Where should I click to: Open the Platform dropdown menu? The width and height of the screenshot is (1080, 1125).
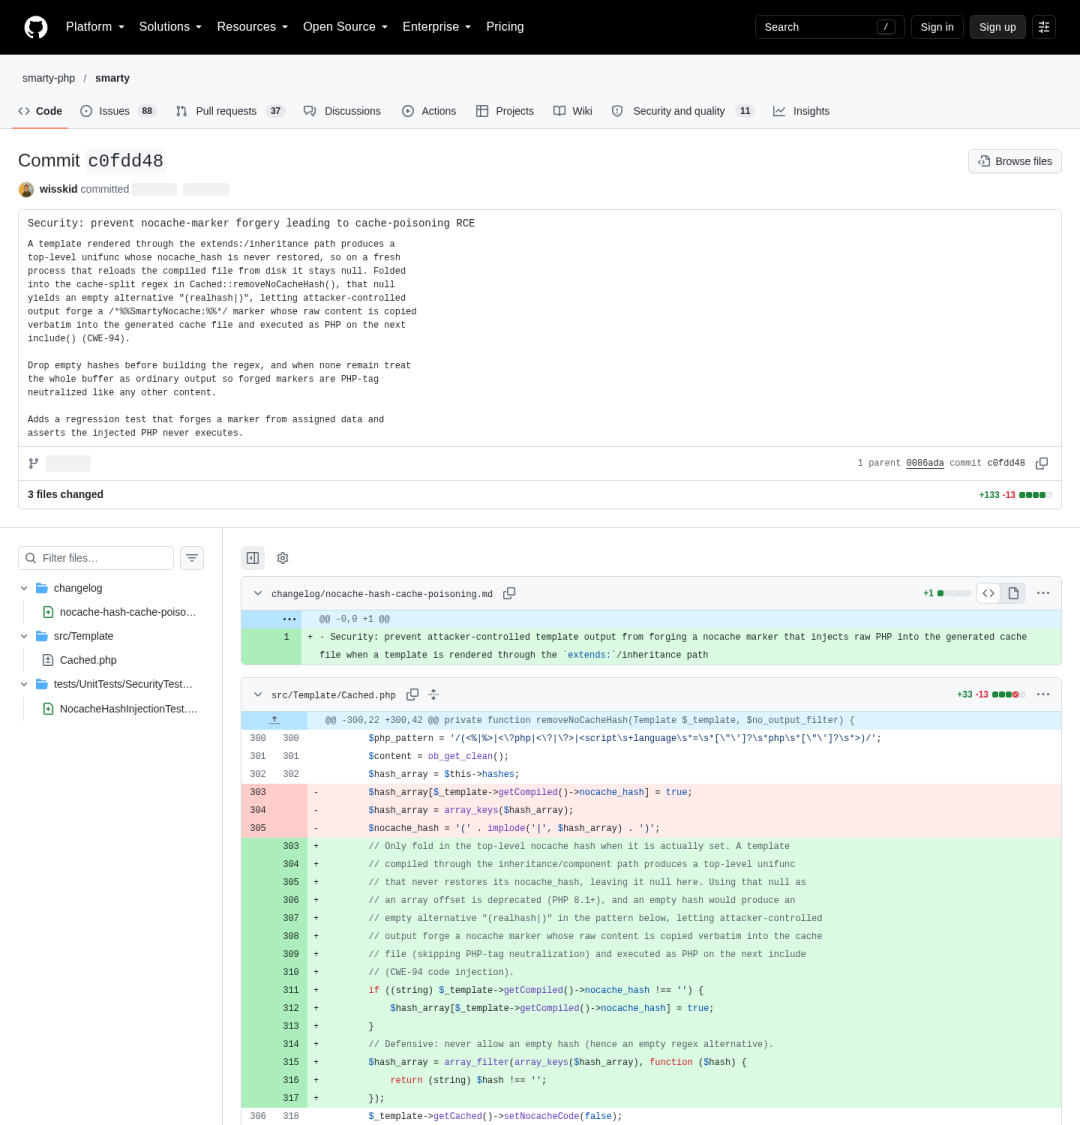(95, 27)
